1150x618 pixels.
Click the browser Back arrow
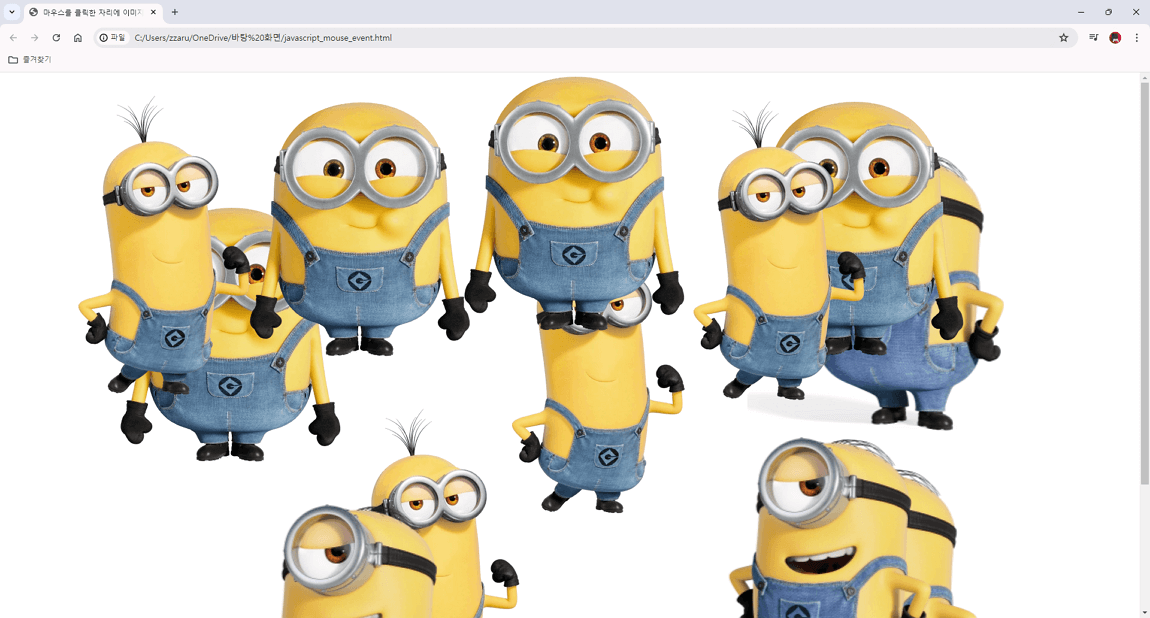pyautogui.click(x=13, y=37)
